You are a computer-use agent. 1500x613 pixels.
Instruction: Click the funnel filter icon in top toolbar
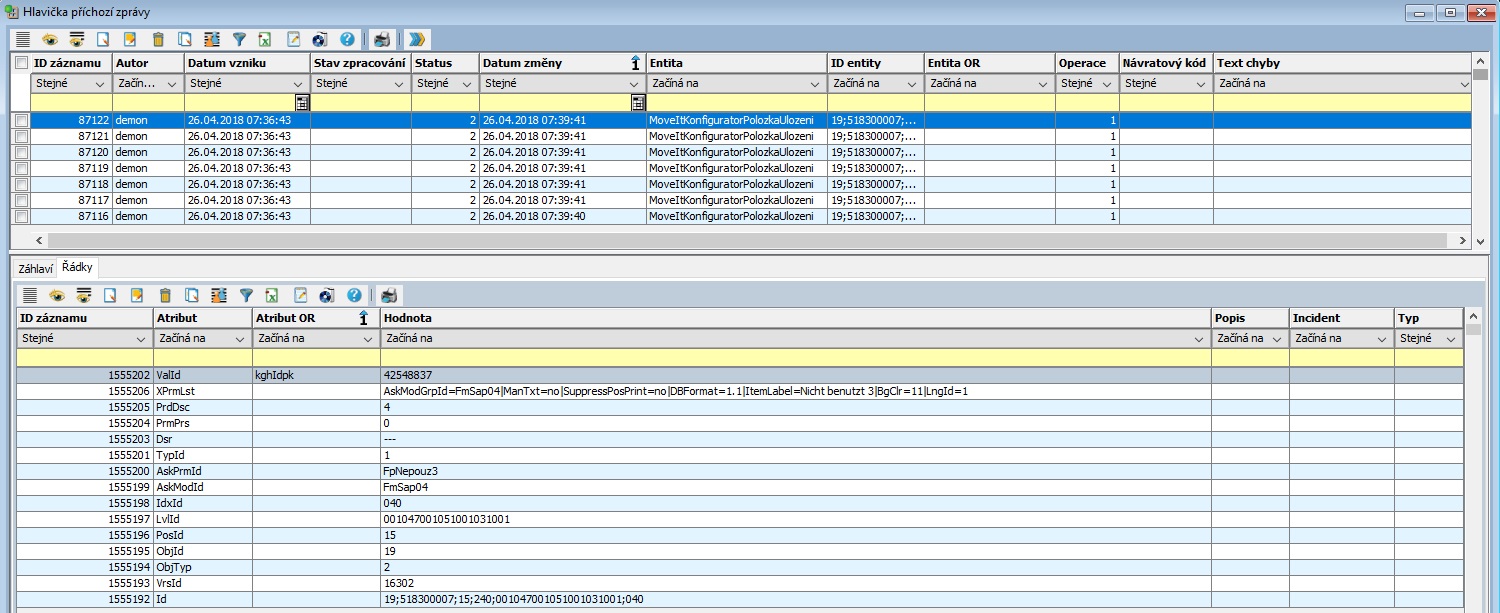pyautogui.click(x=239, y=40)
